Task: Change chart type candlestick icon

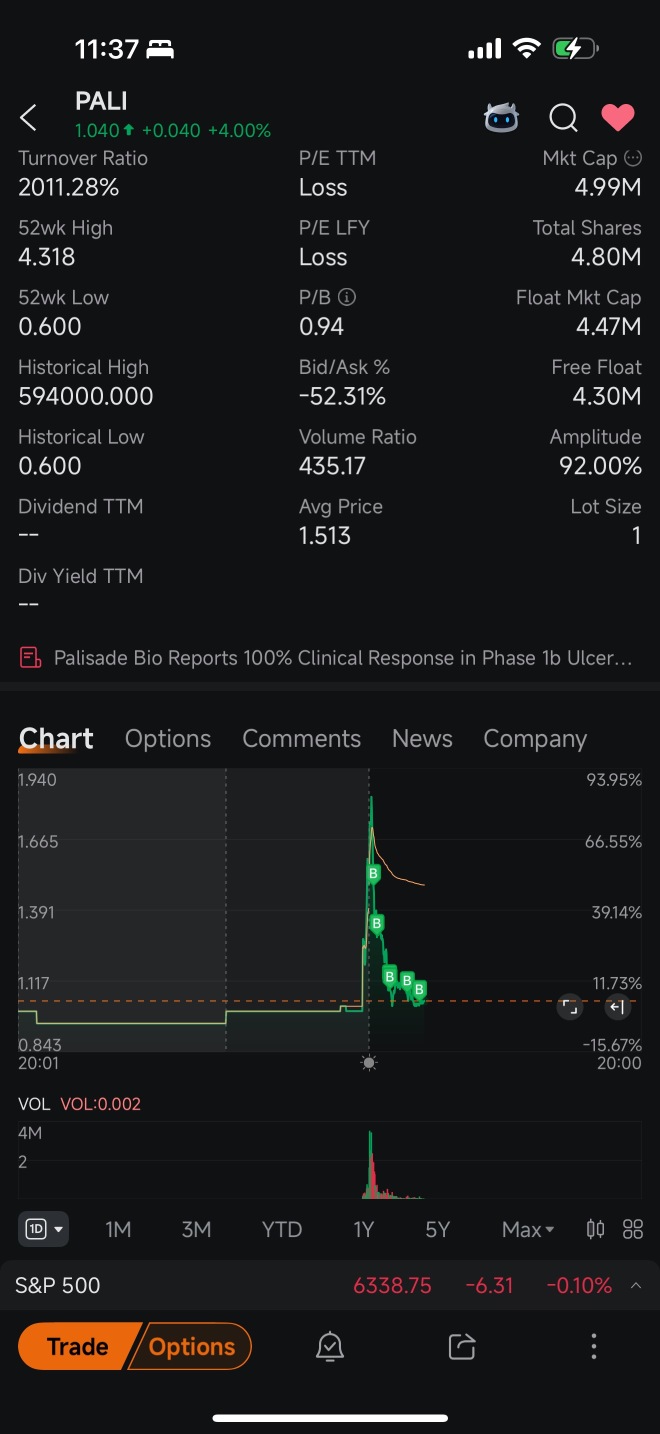Action: (x=595, y=1229)
